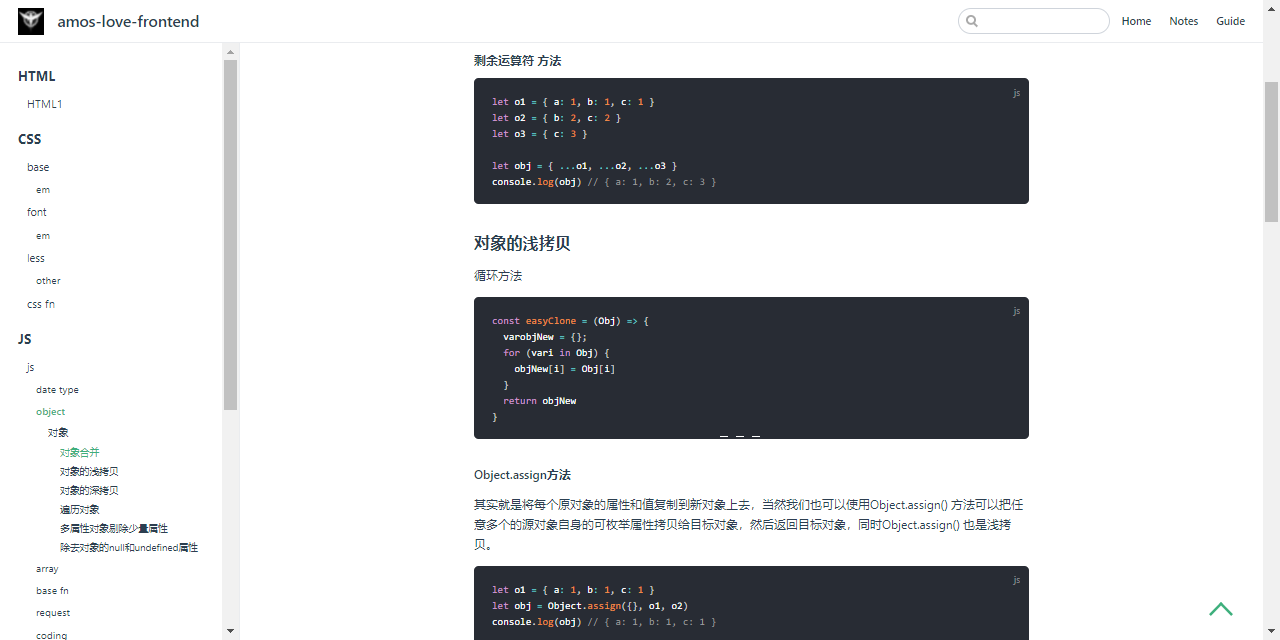Open em under base in sidebar

(43, 190)
